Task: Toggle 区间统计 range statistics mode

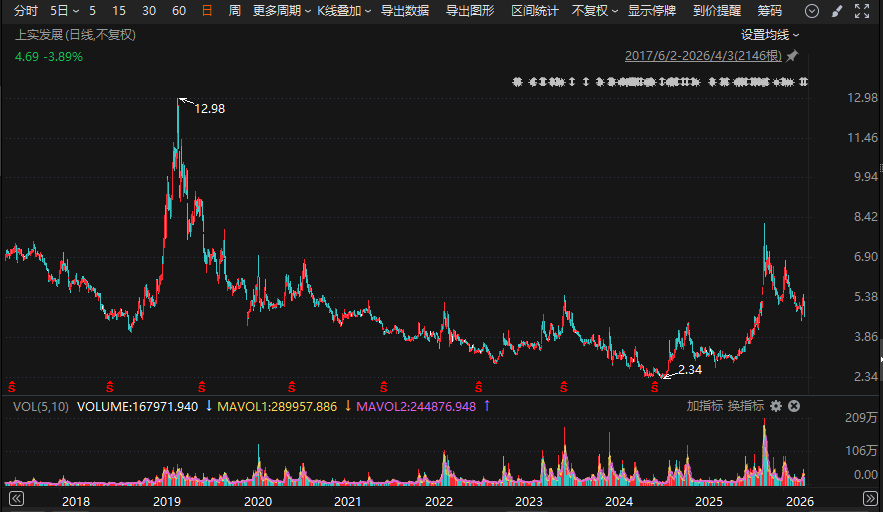Action: [x=535, y=11]
